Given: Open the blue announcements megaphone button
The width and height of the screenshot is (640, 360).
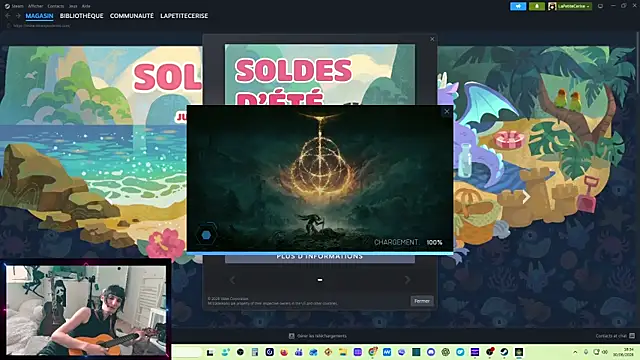Looking at the screenshot, I should click(x=518, y=6).
